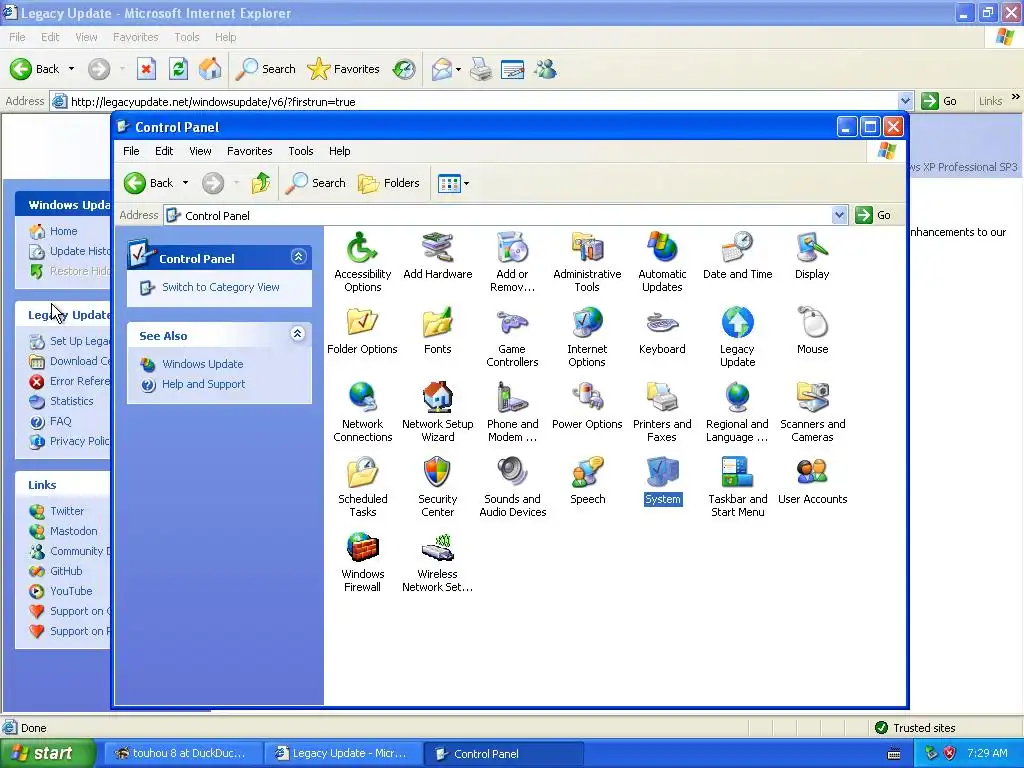The height and width of the screenshot is (768, 1024).
Task: Open Control Panel Edit menu
Action: pos(164,151)
